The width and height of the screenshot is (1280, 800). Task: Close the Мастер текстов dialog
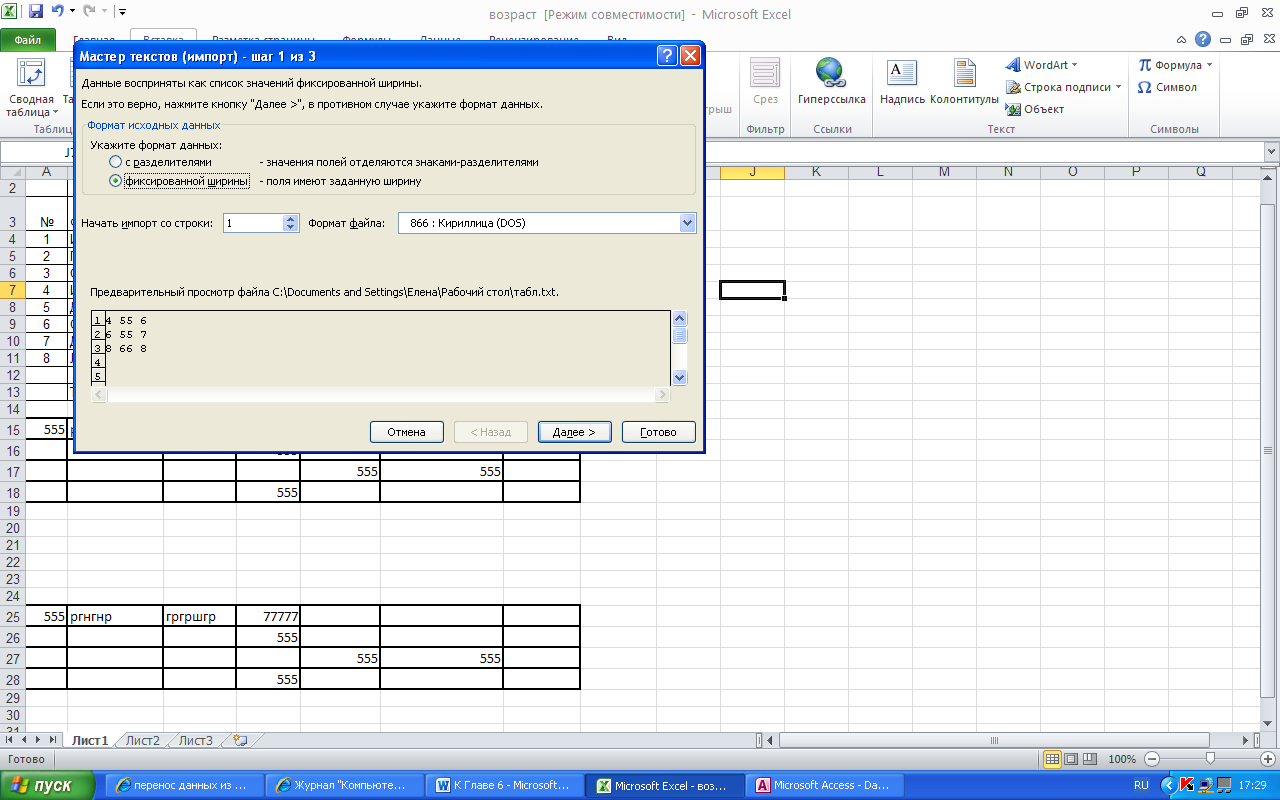pos(690,56)
